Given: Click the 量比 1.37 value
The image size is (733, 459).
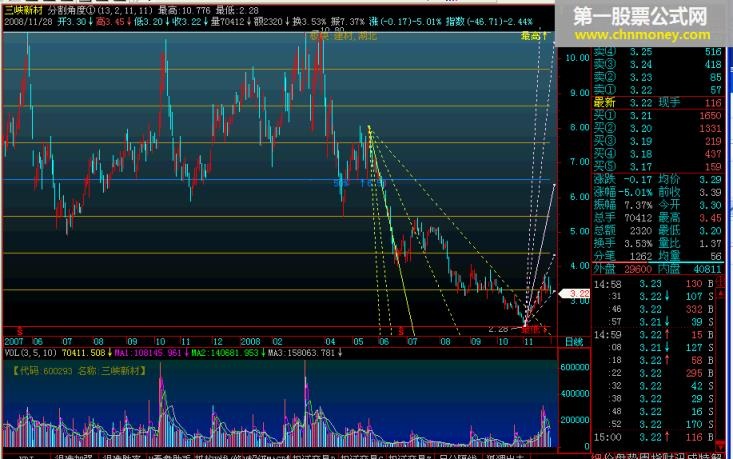Looking at the screenshot, I should point(711,243).
